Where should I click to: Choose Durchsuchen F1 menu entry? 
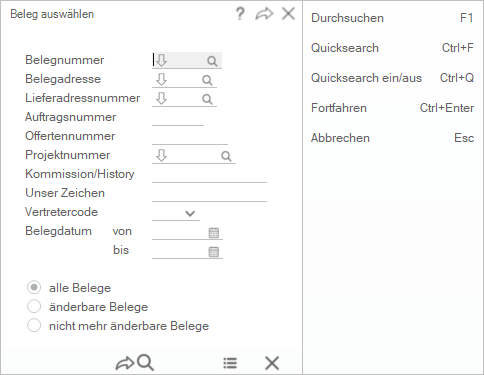[x=392, y=18]
